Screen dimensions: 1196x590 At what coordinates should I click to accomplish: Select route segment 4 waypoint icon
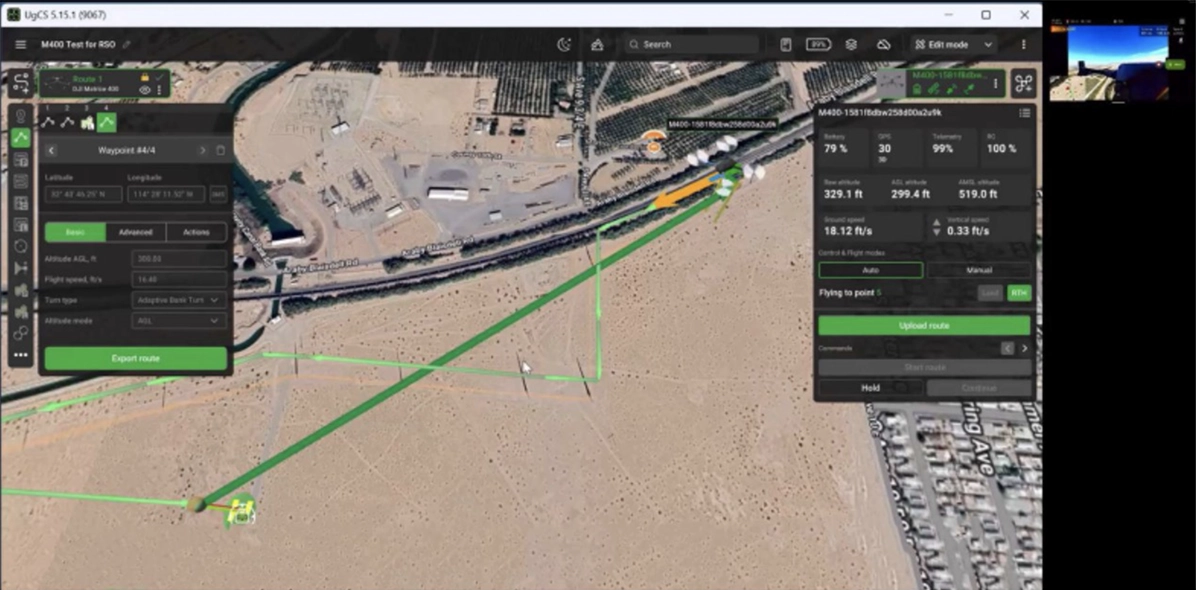[x=107, y=122]
